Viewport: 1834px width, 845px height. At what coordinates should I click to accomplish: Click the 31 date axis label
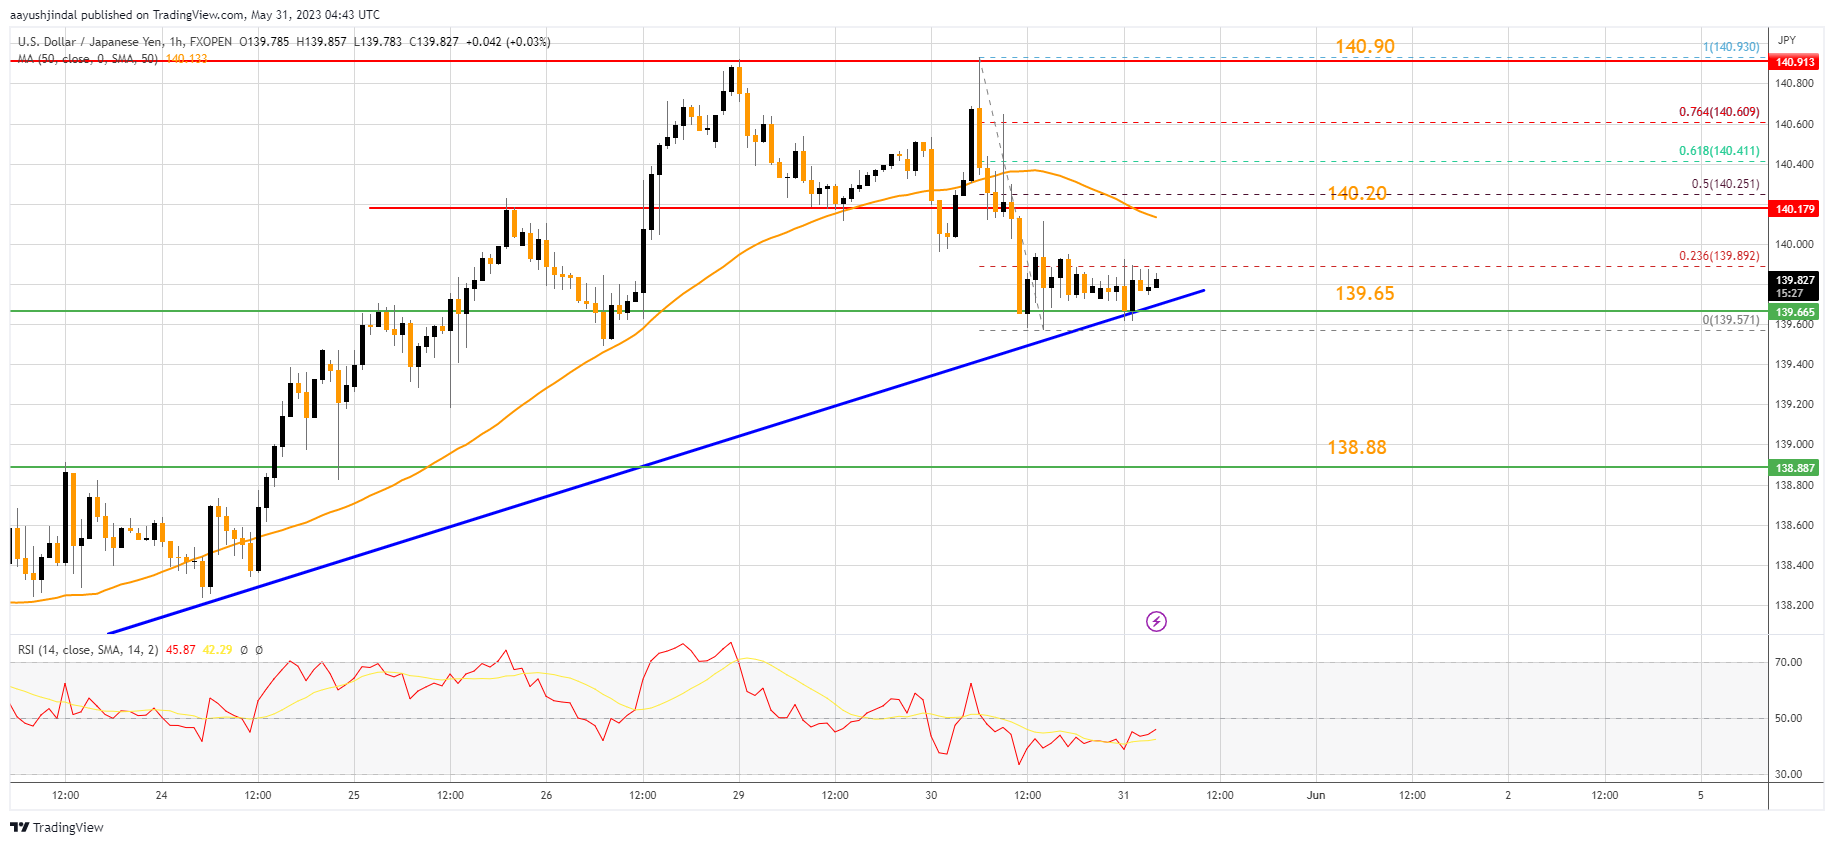pyautogui.click(x=1124, y=796)
